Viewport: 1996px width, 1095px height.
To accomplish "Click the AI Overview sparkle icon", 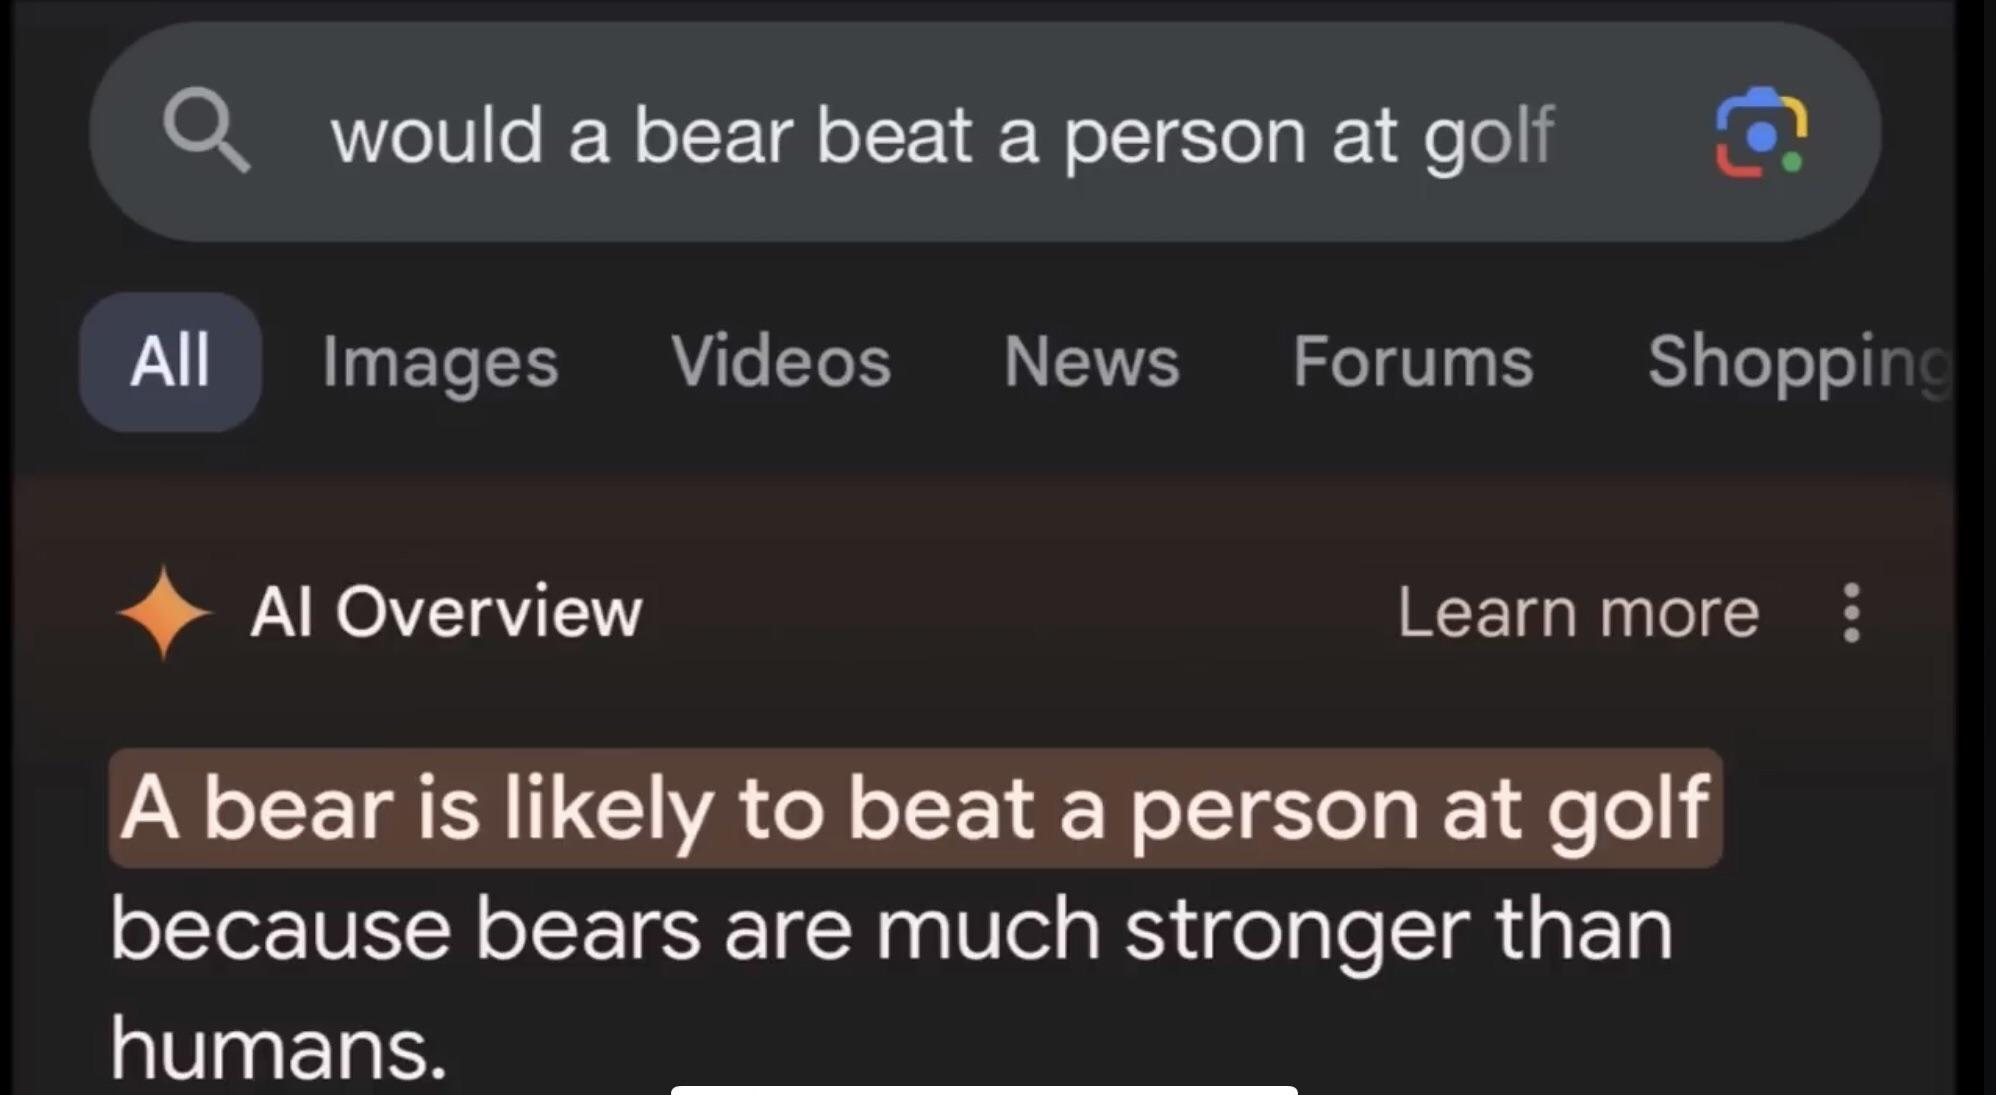I will 164,612.
